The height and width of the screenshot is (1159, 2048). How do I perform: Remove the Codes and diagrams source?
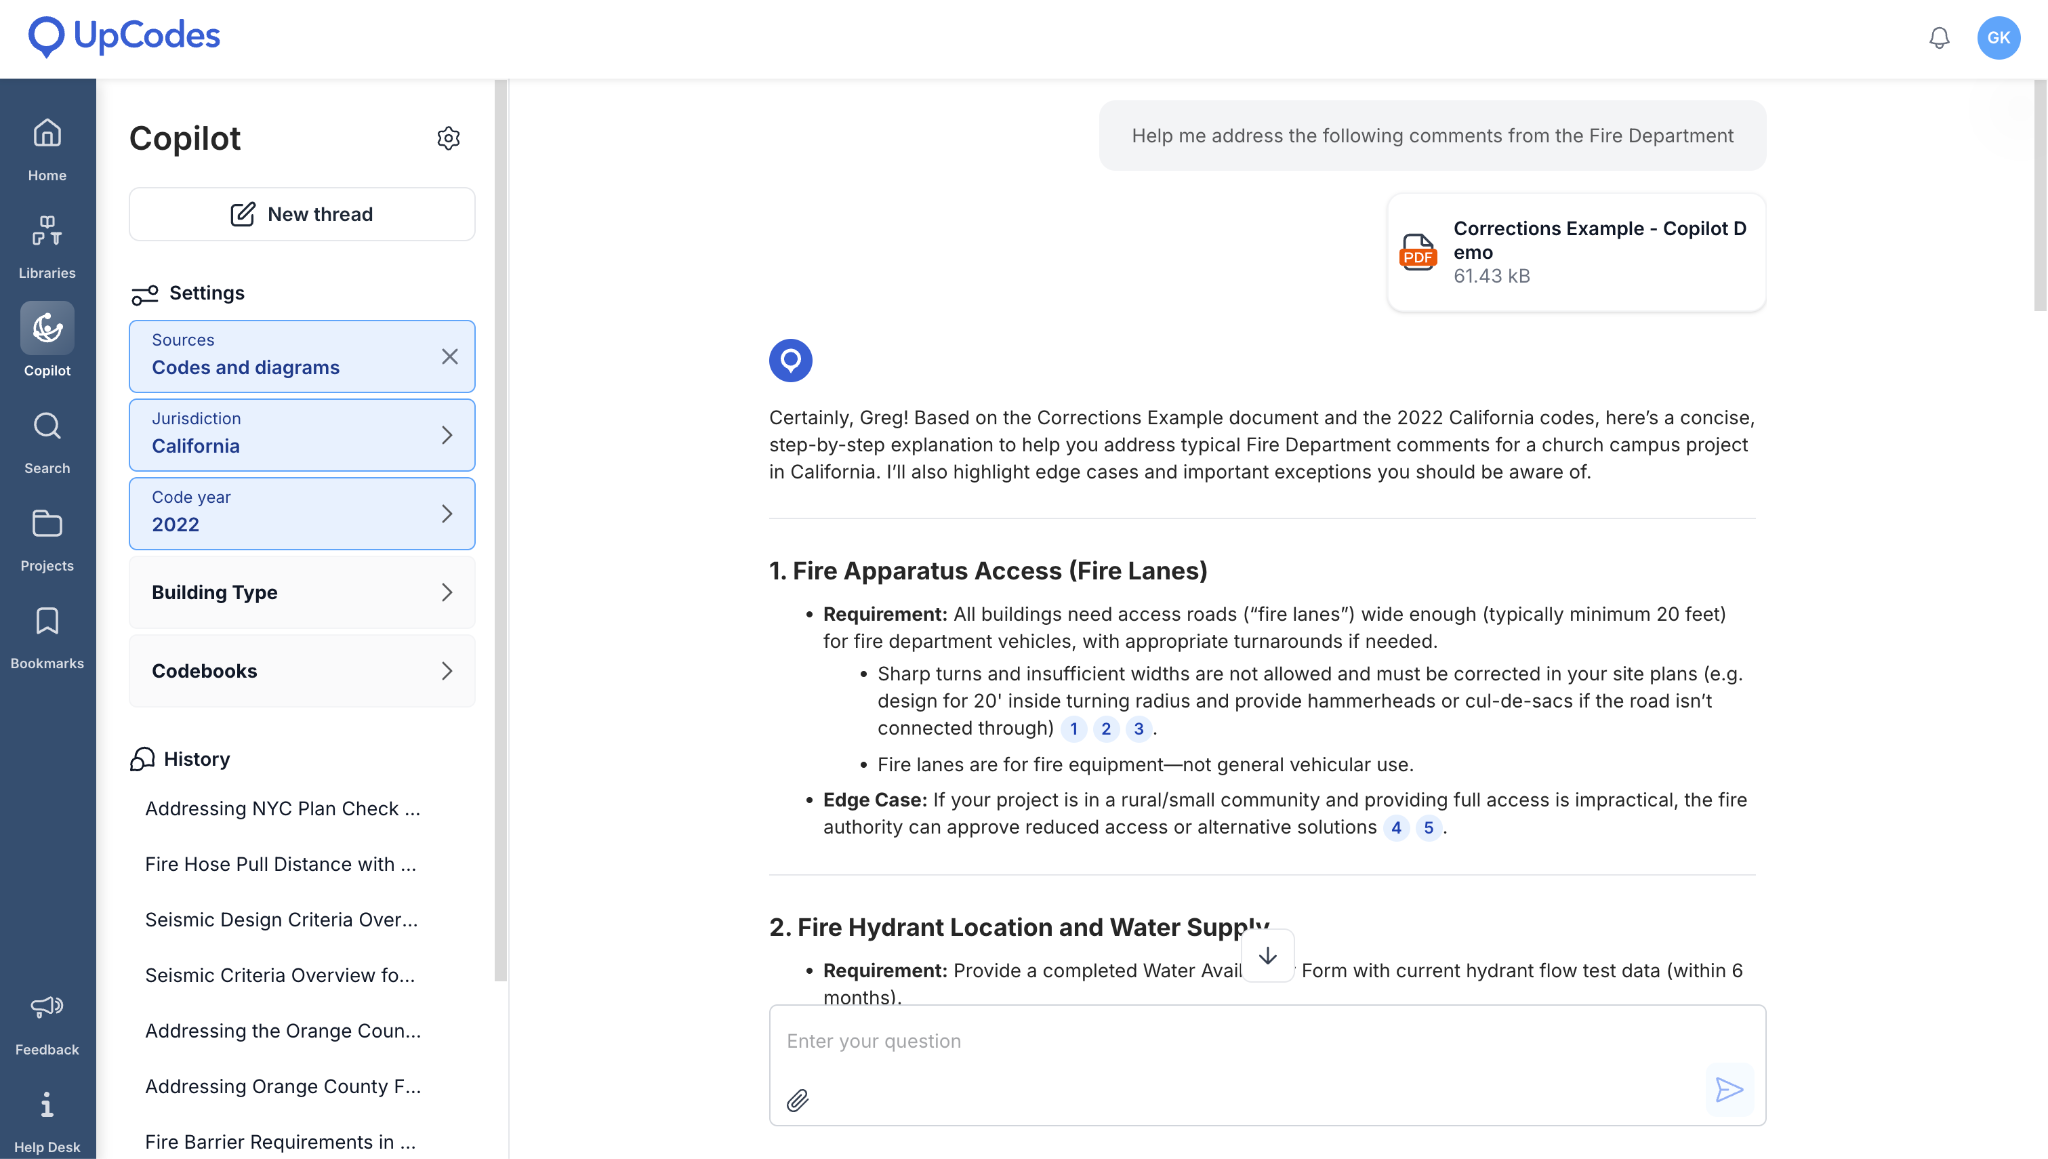[450, 357]
